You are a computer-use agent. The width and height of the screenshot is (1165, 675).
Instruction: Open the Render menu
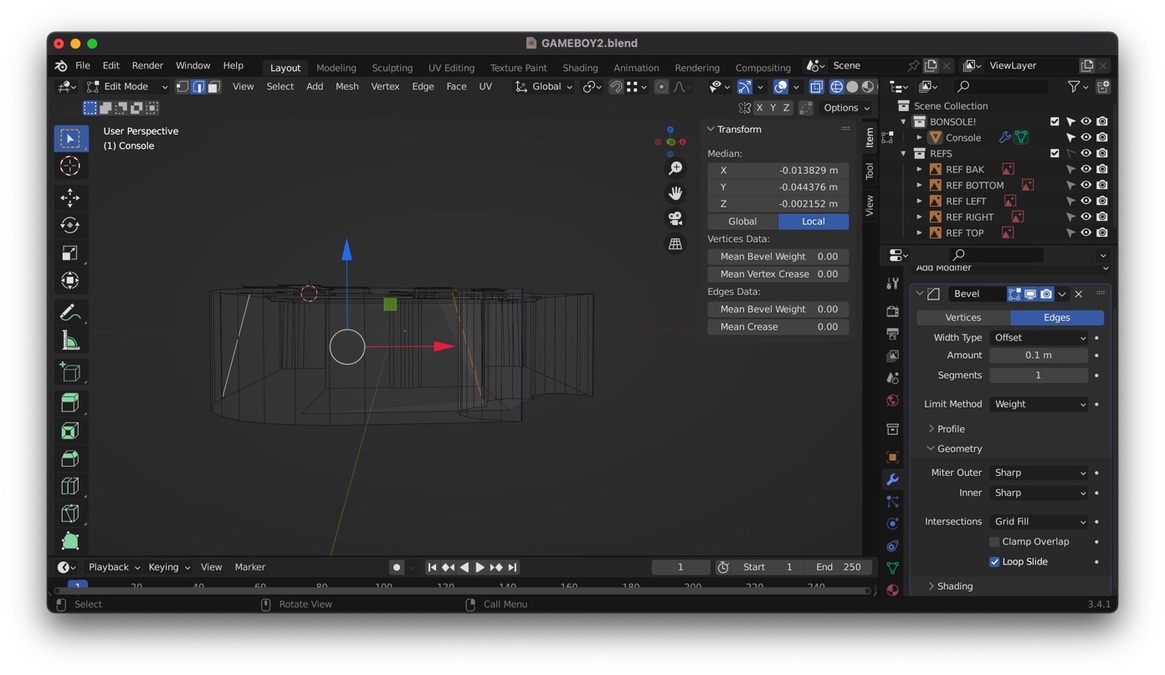pos(147,66)
